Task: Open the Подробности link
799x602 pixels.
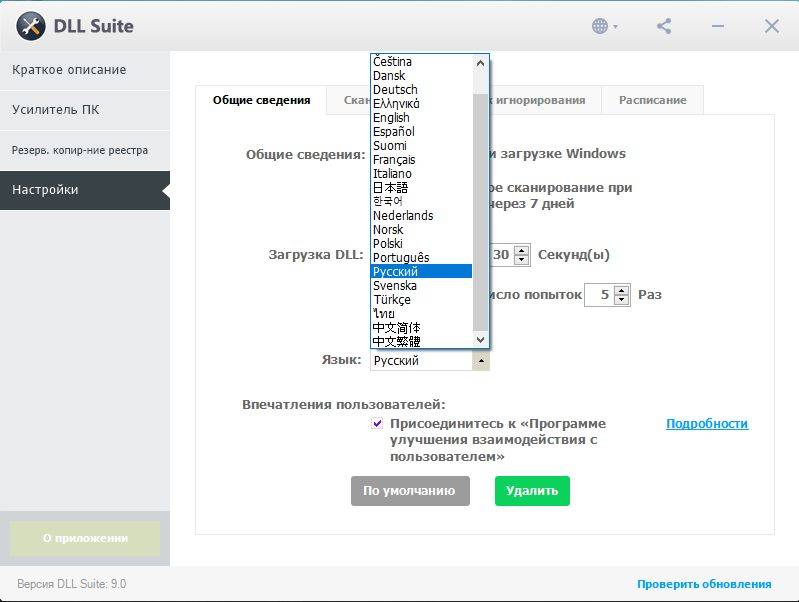Action: 707,424
